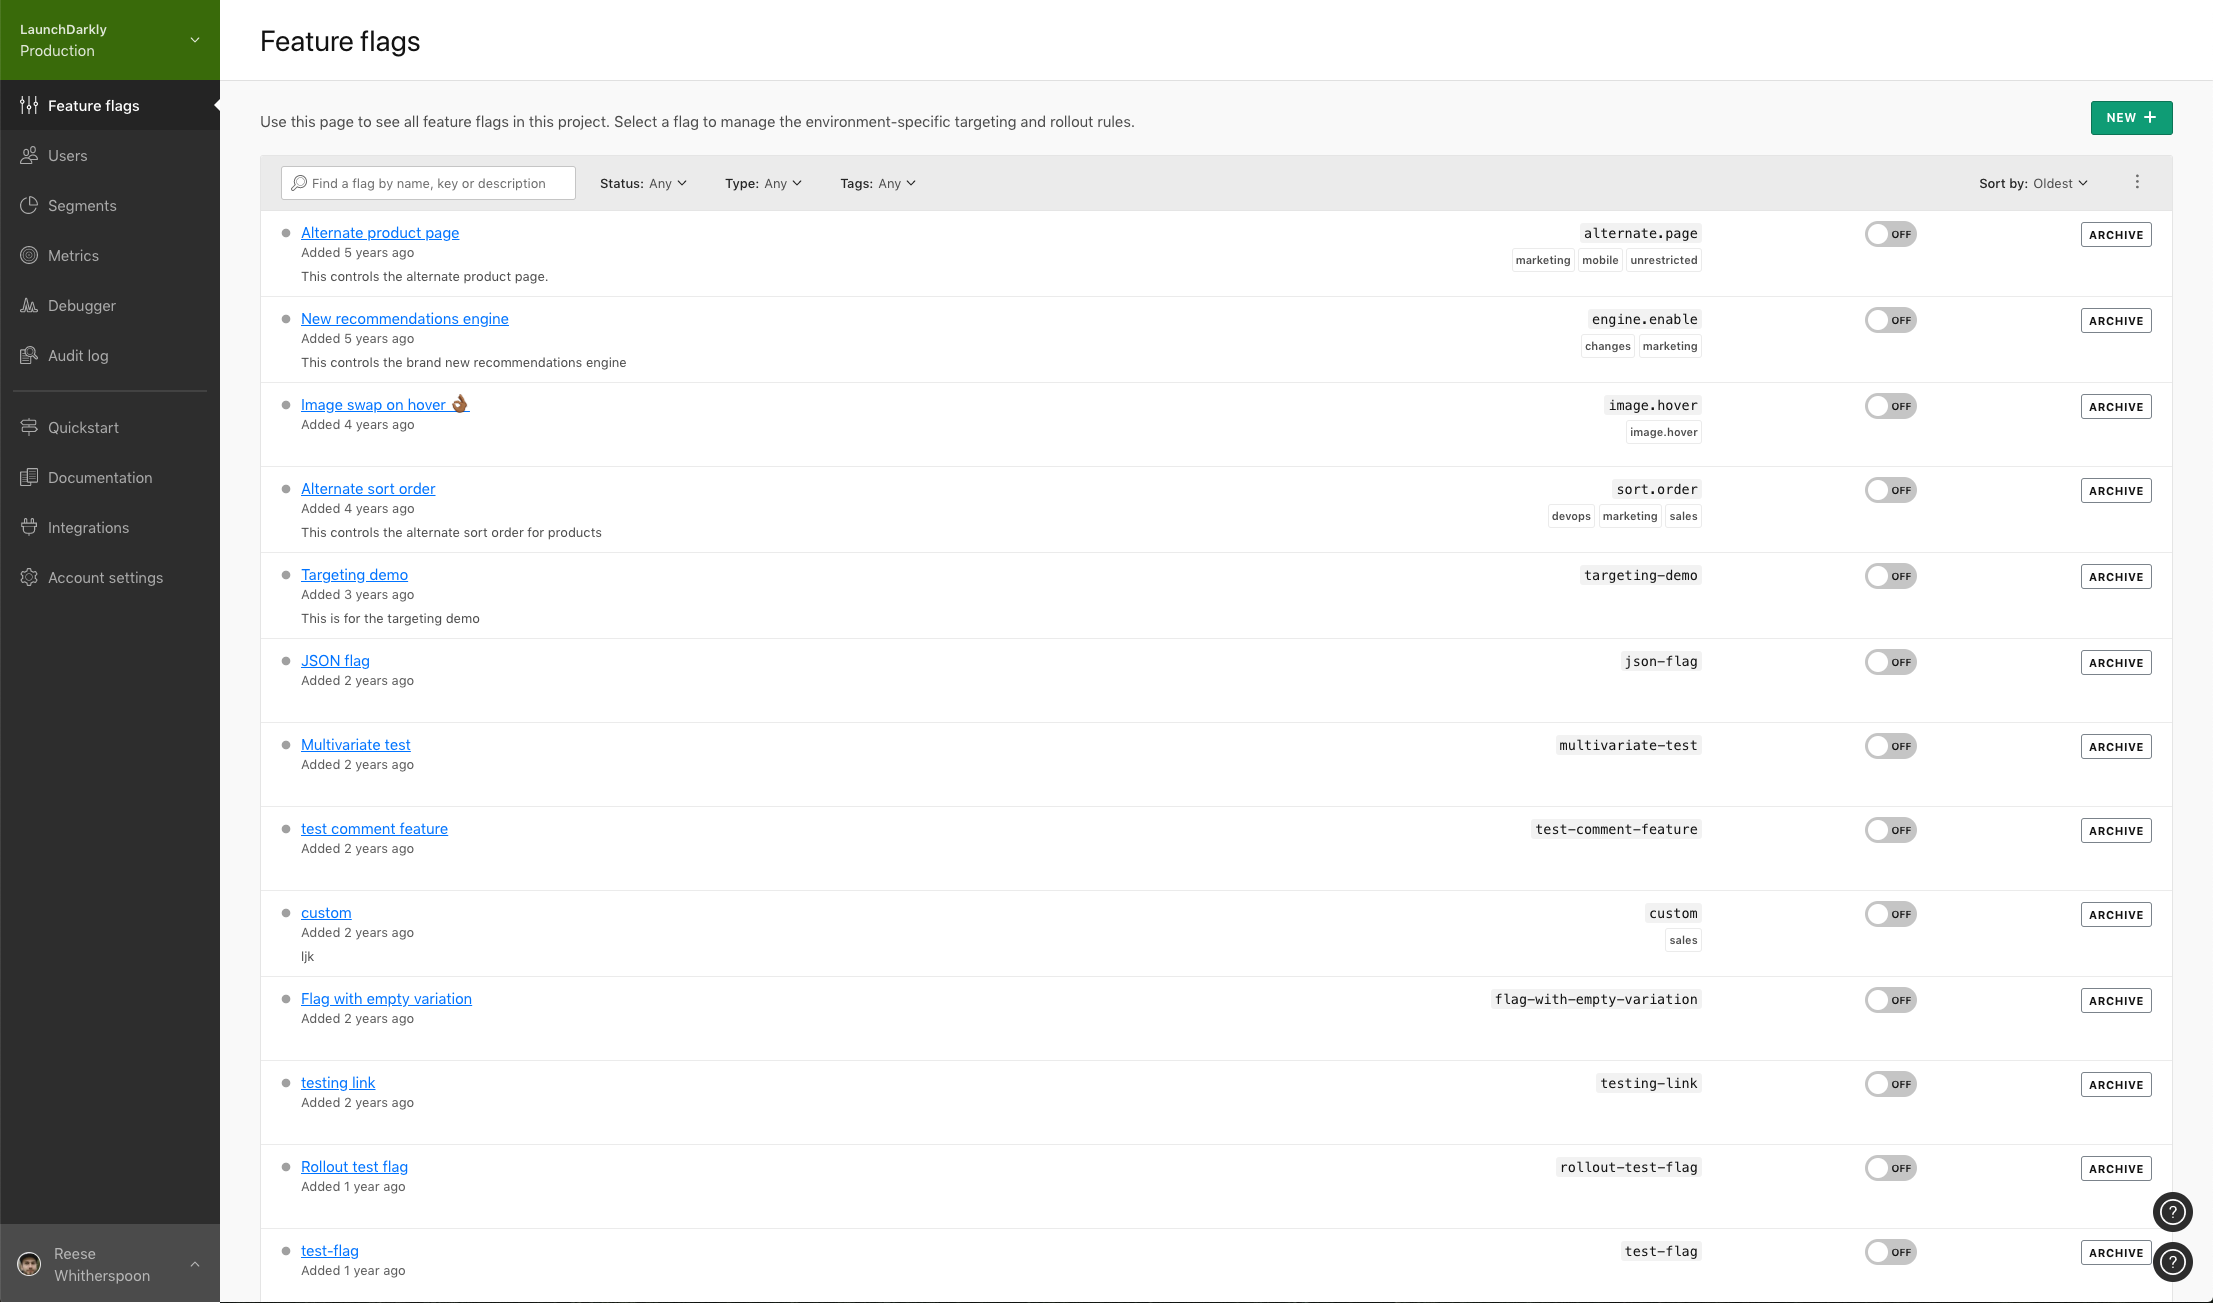Open the Audit log sidebar item
2213x1303 pixels.
pyautogui.click(x=110, y=355)
